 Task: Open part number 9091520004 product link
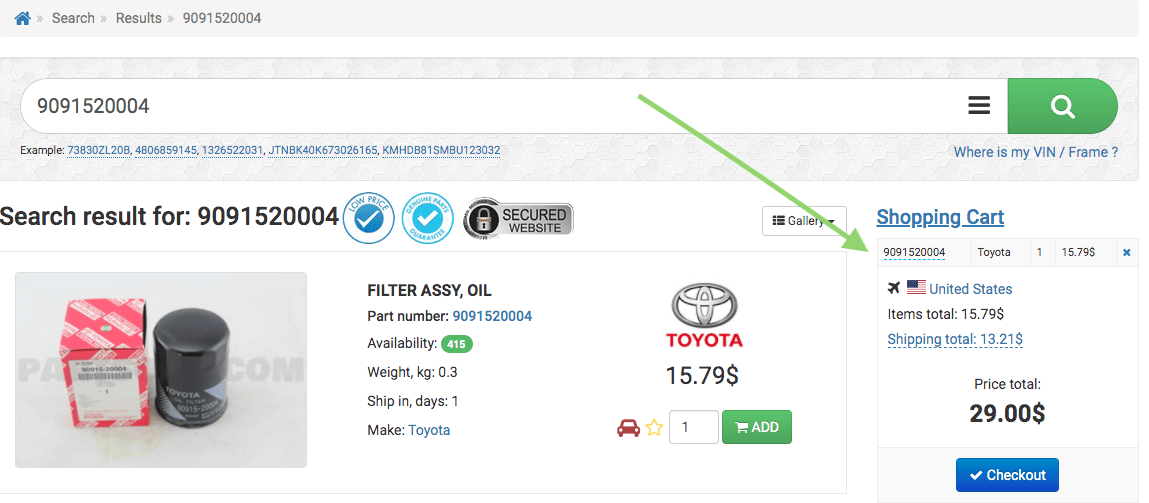pos(492,316)
